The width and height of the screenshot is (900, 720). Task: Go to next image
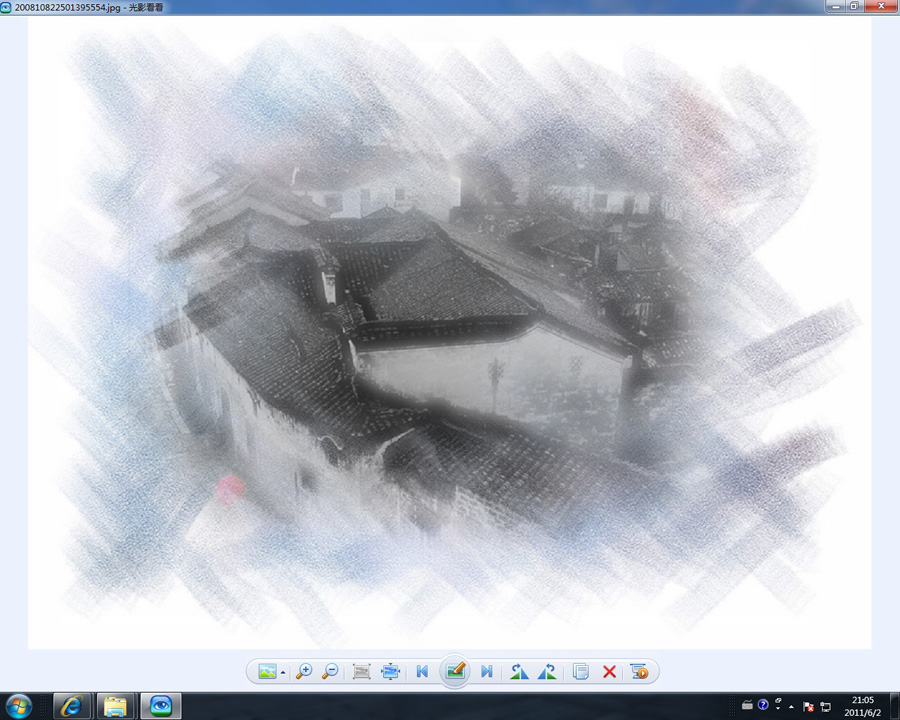pyautogui.click(x=487, y=672)
